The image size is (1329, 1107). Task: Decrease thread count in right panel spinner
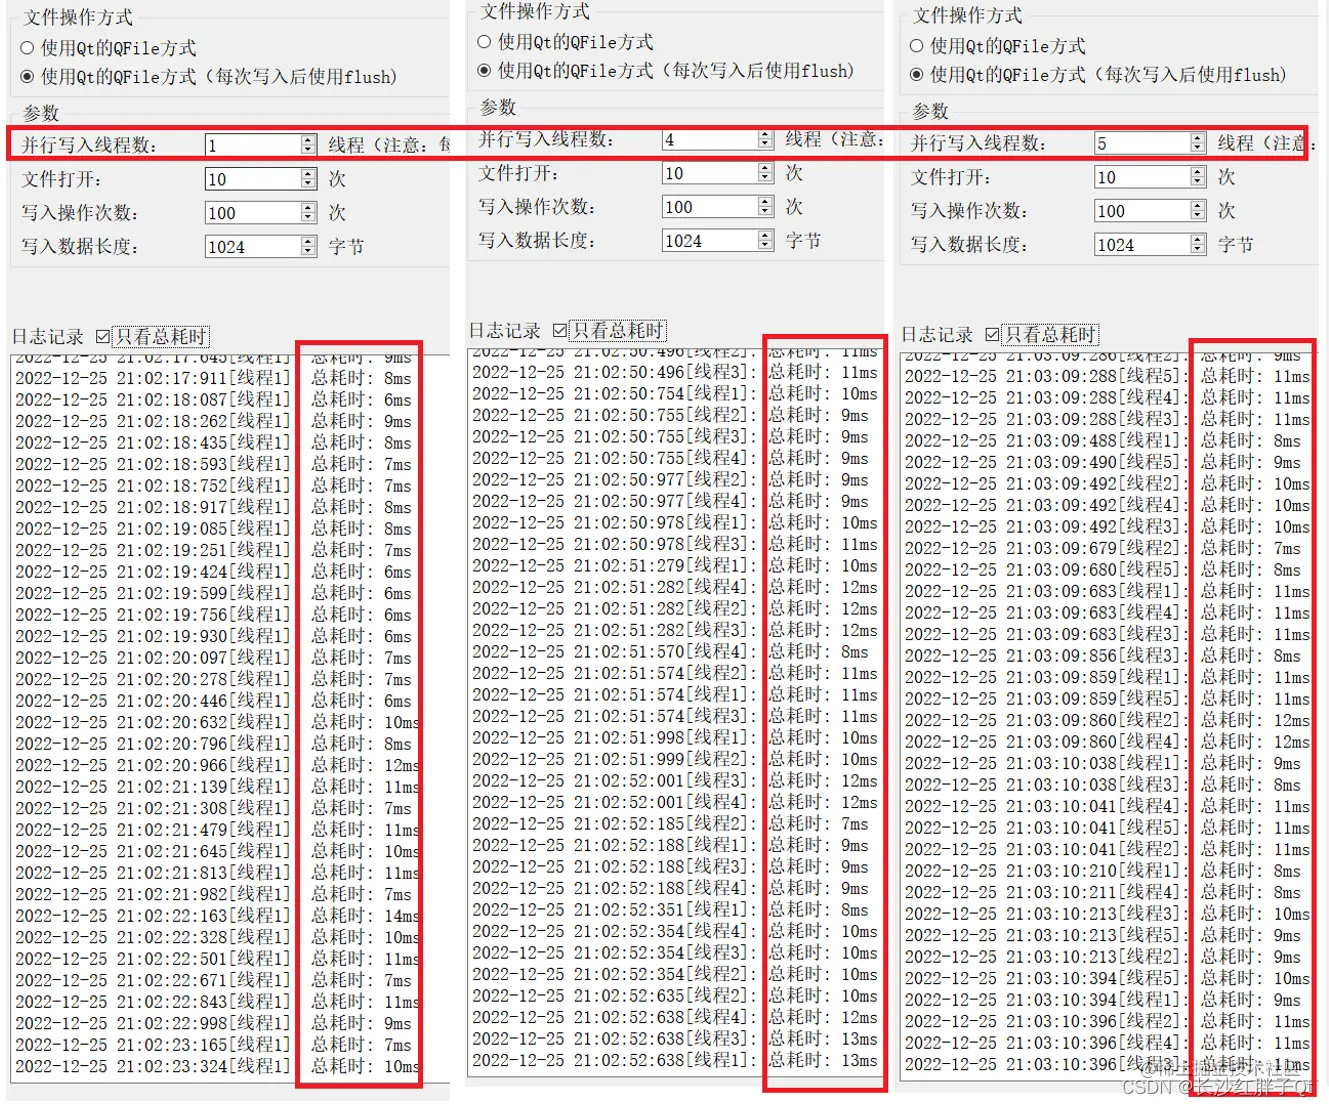[x=1197, y=149]
